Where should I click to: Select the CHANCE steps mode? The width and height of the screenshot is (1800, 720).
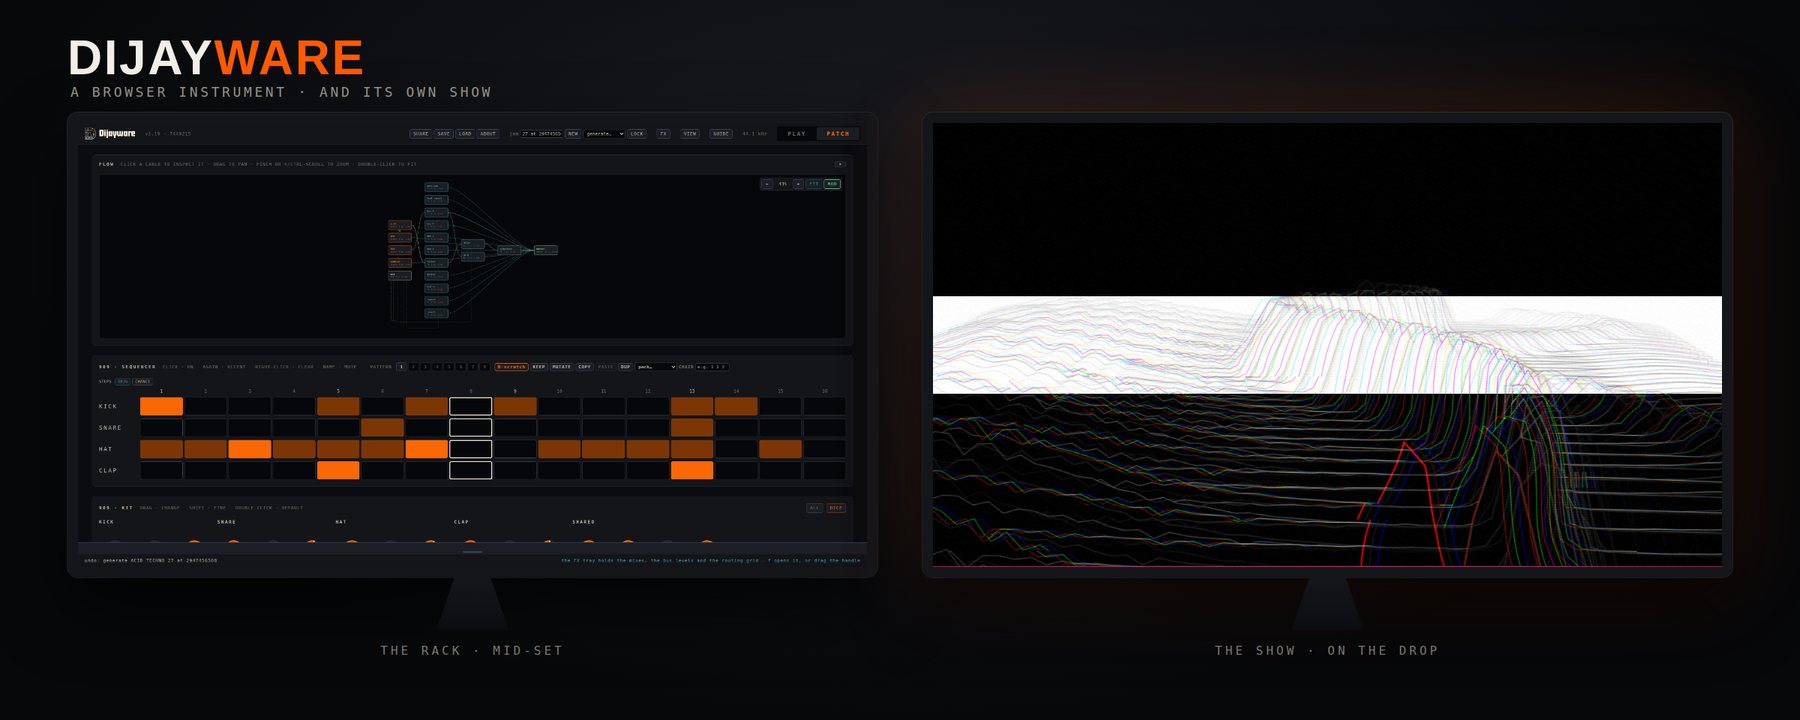point(143,382)
